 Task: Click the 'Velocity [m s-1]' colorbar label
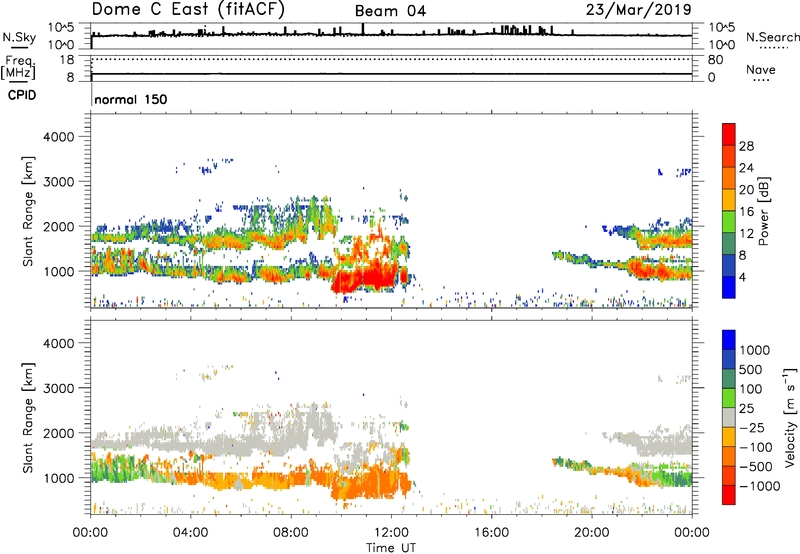pos(790,417)
